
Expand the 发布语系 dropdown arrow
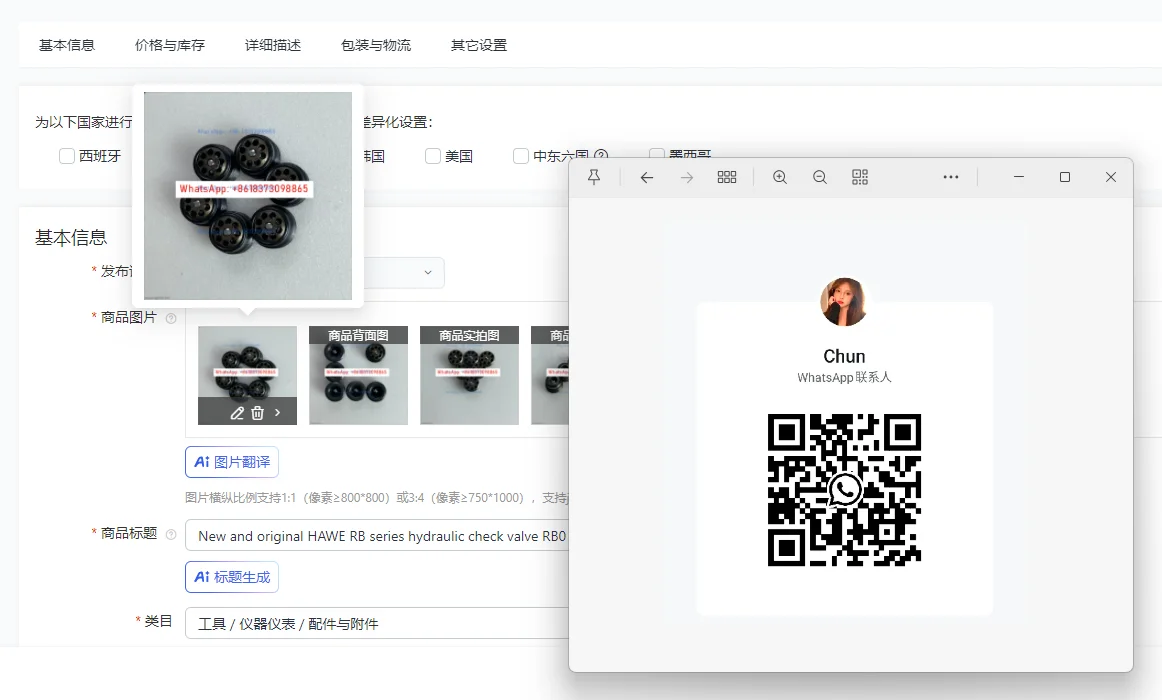428,273
